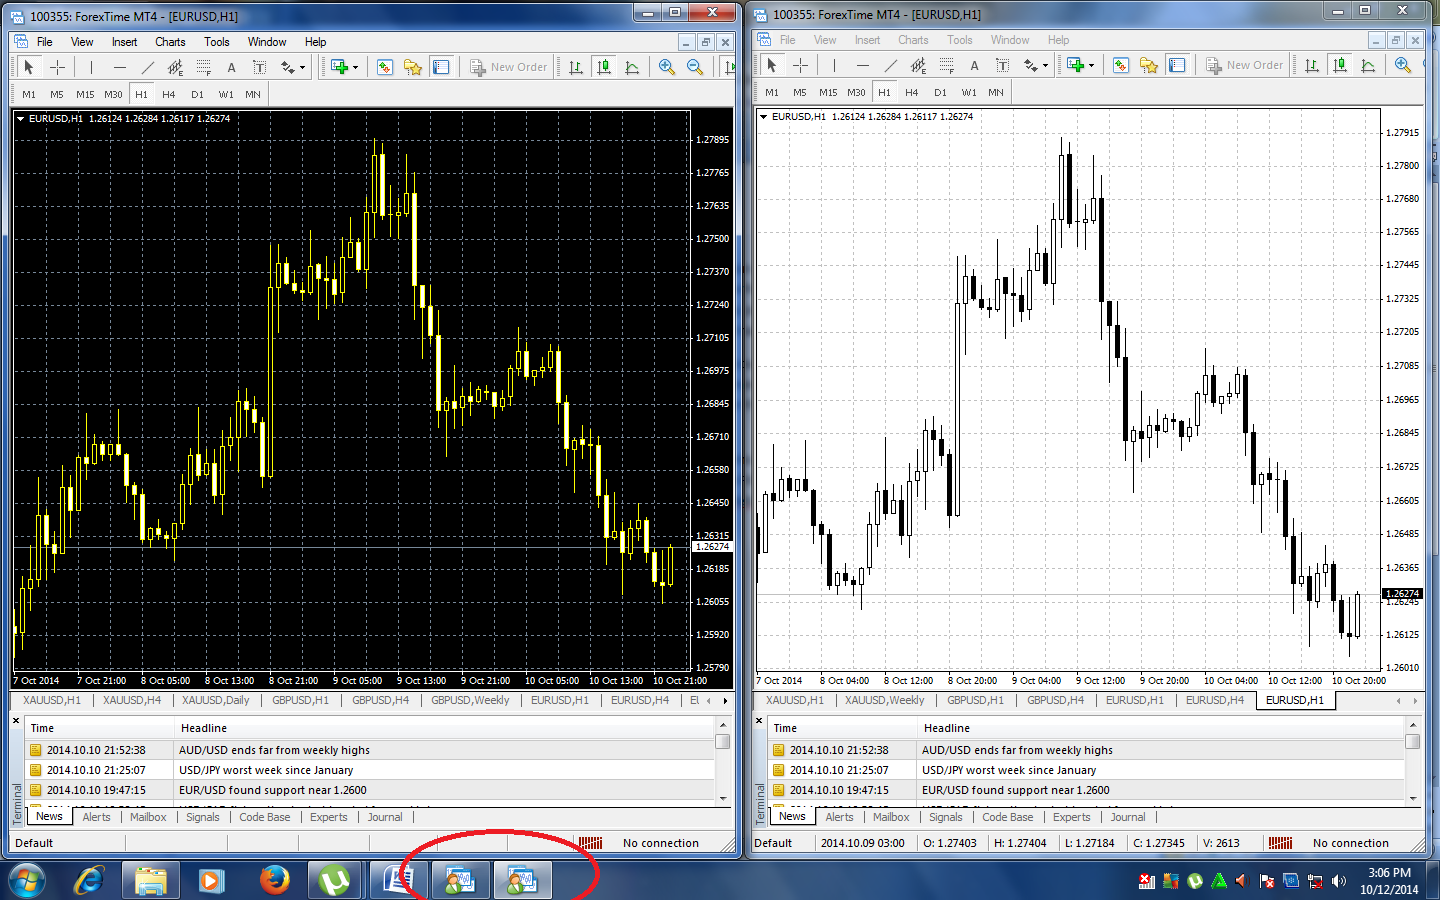Select the Crosshair tool in the toolbar
This screenshot has width=1442, height=900.
[x=56, y=67]
